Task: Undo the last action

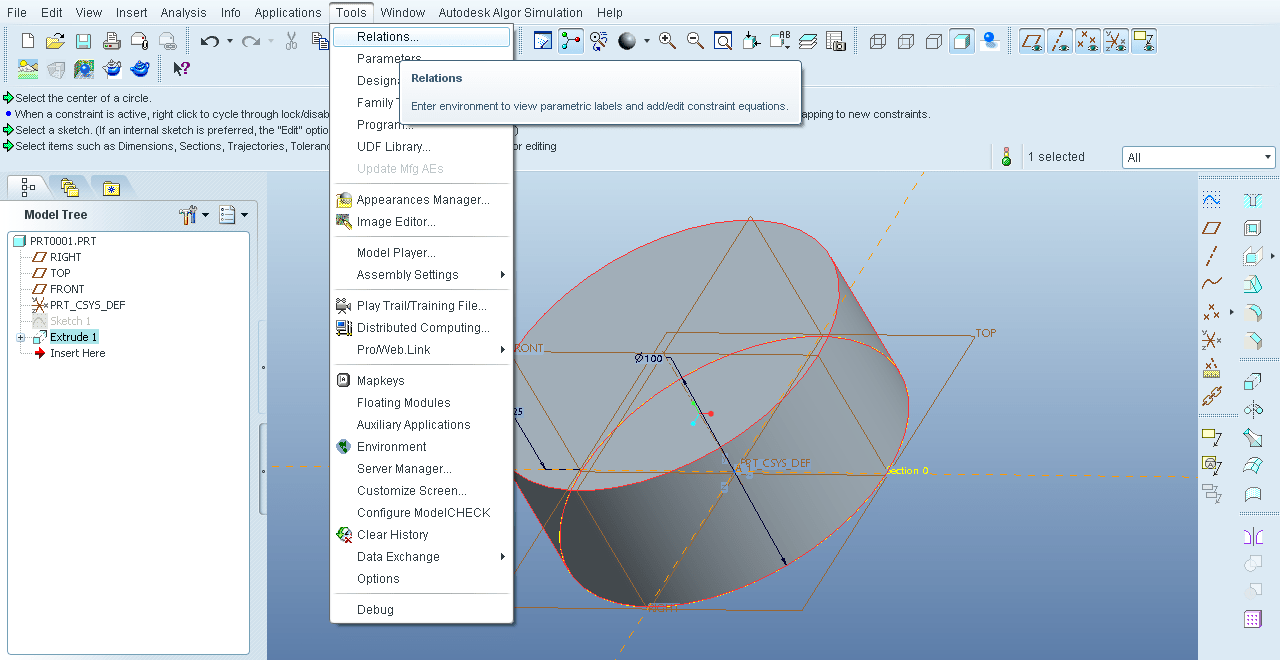Action: [x=210, y=41]
